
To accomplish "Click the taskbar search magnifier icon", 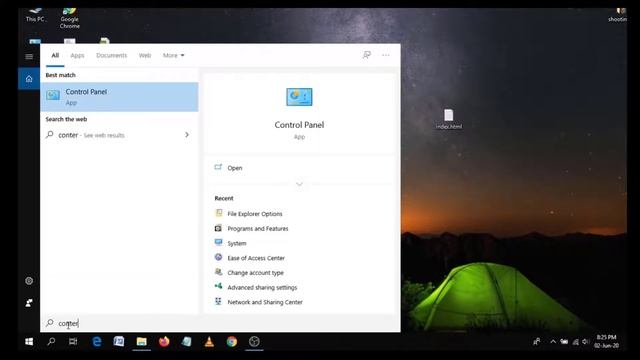I will pos(51,342).
